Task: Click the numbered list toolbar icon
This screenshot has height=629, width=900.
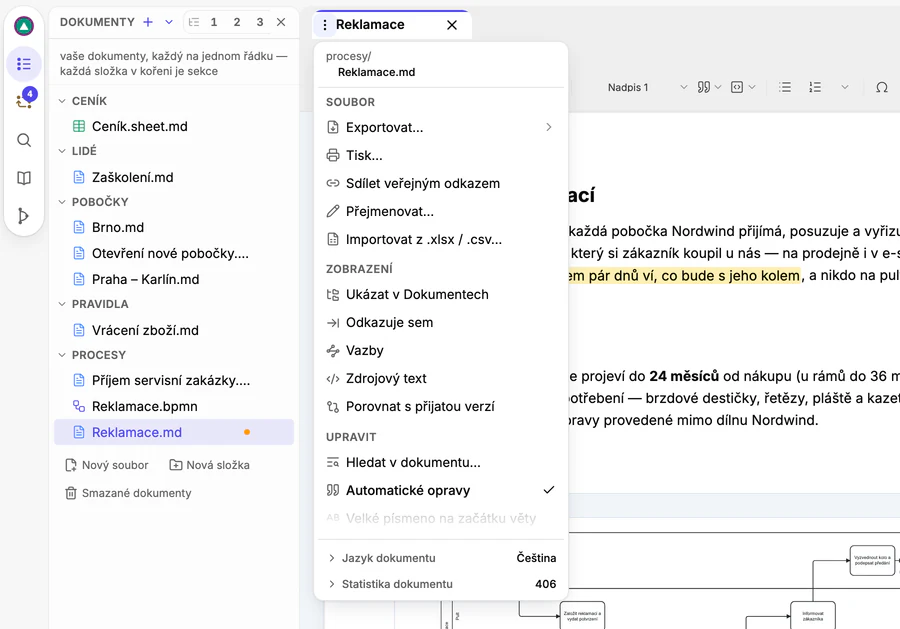Action: coord(815,87)
